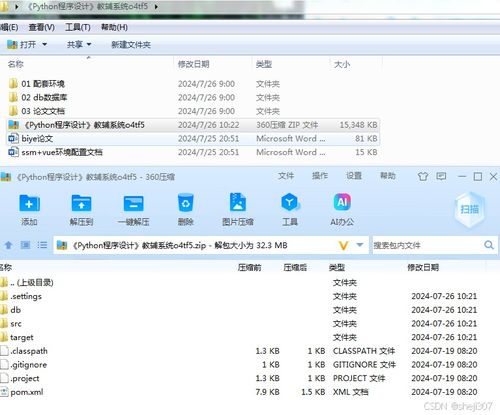Screen dimensions: 500x415
Task: Click the orange V icon in the path bar
Action: tap(343, 246)
